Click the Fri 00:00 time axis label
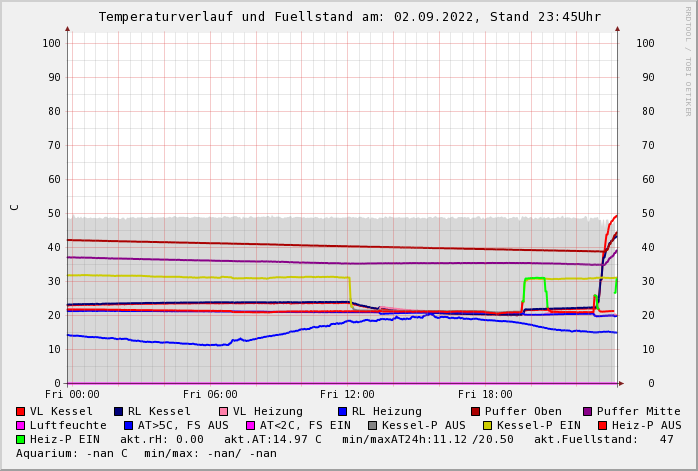Viewport: 698px width, 471px height. [x=72, y=394]
